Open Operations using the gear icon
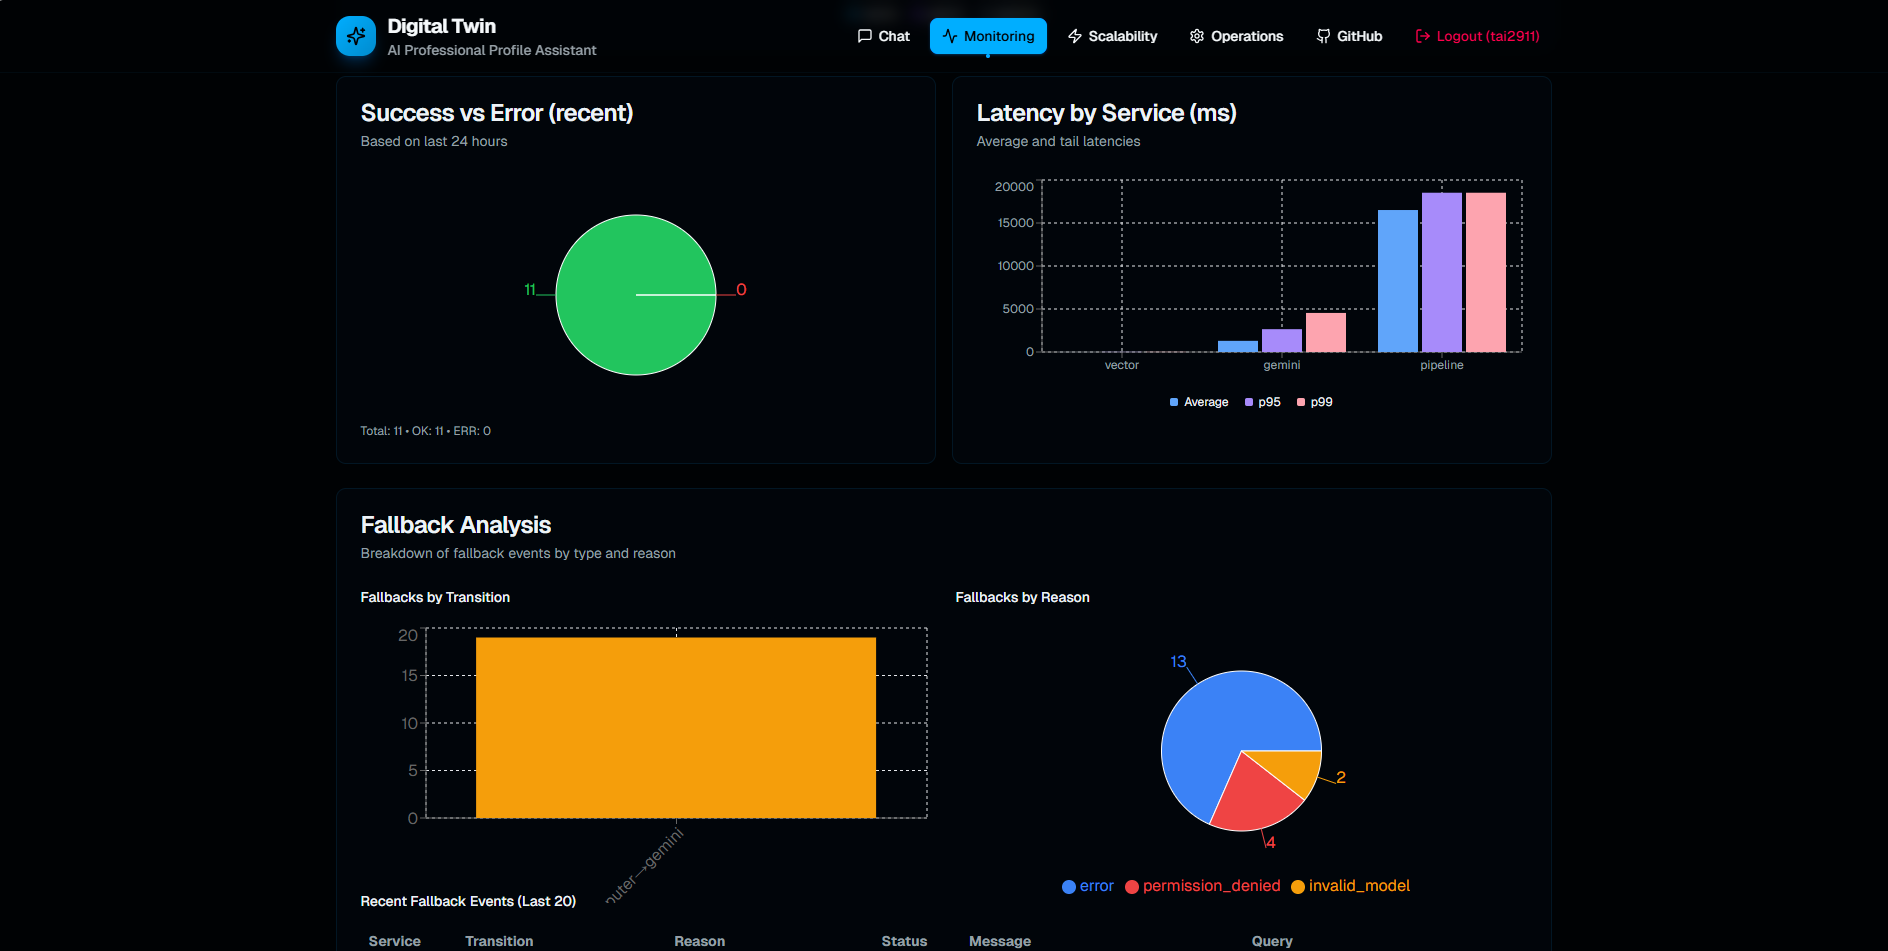 pos(1196,35)
